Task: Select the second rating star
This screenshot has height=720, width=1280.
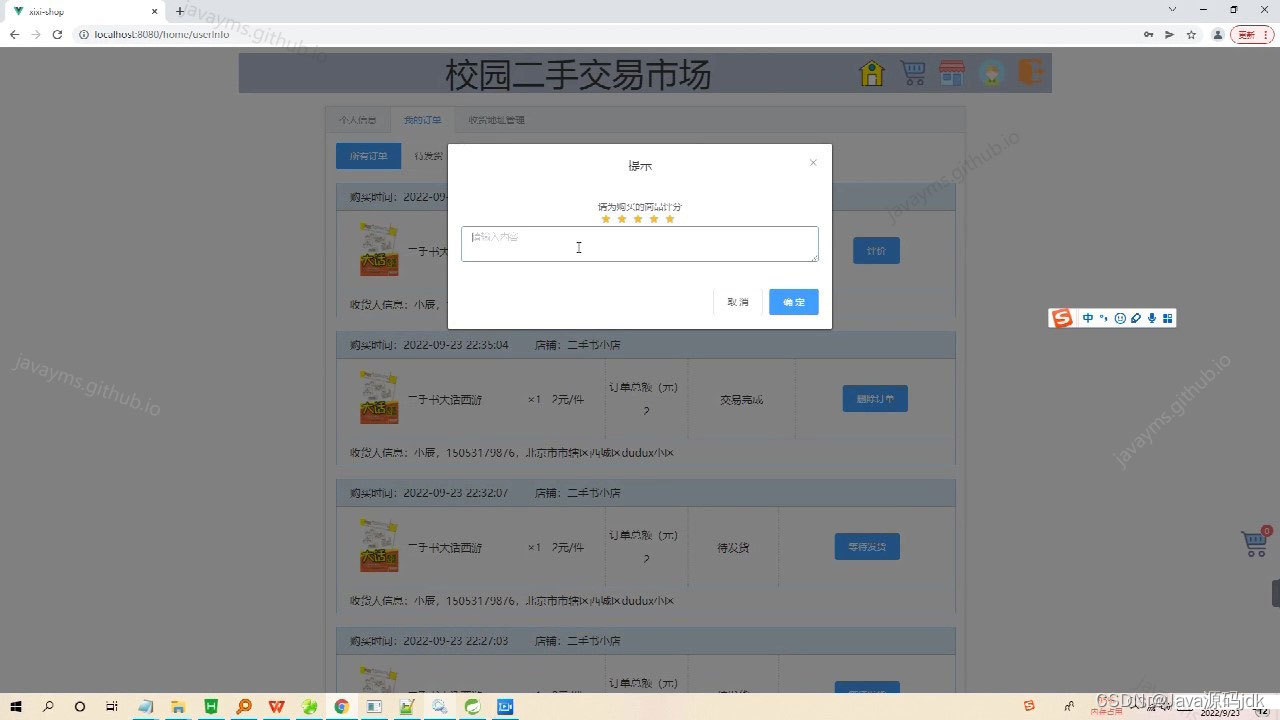Action: (x=622, y=219)
